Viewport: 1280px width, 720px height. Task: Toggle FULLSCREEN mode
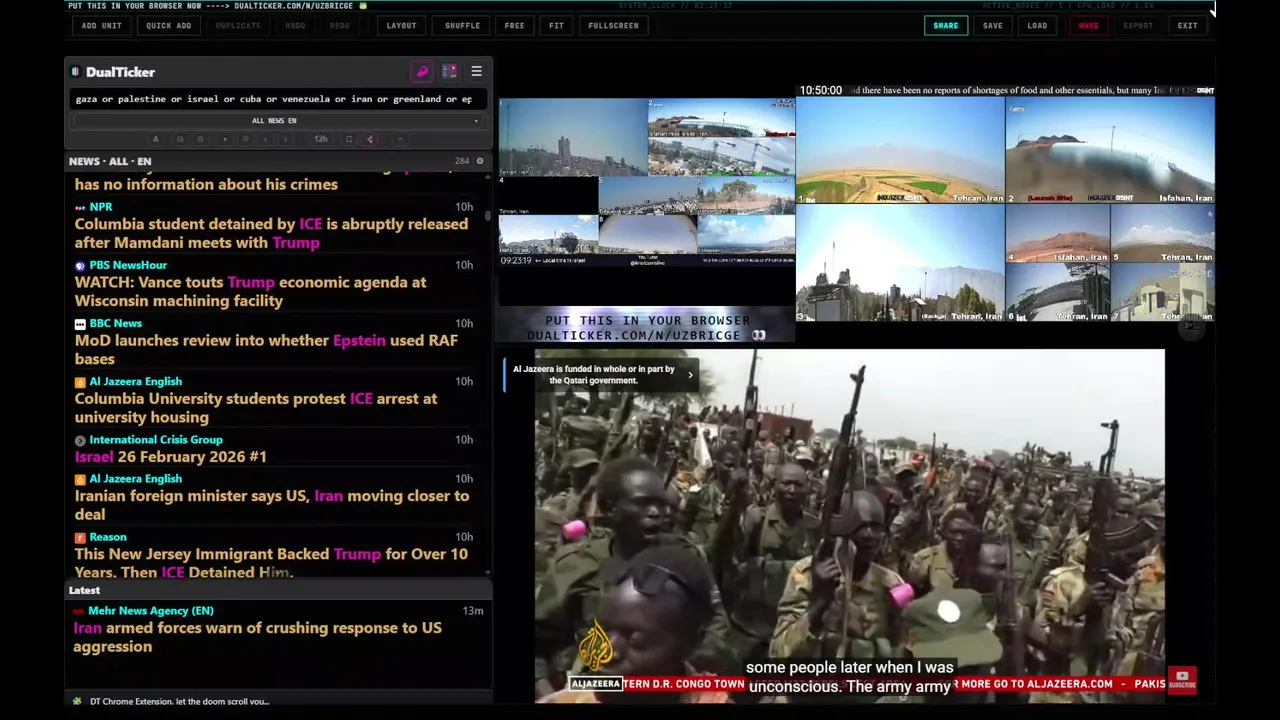pyautogui.click(x=613, y=25)
